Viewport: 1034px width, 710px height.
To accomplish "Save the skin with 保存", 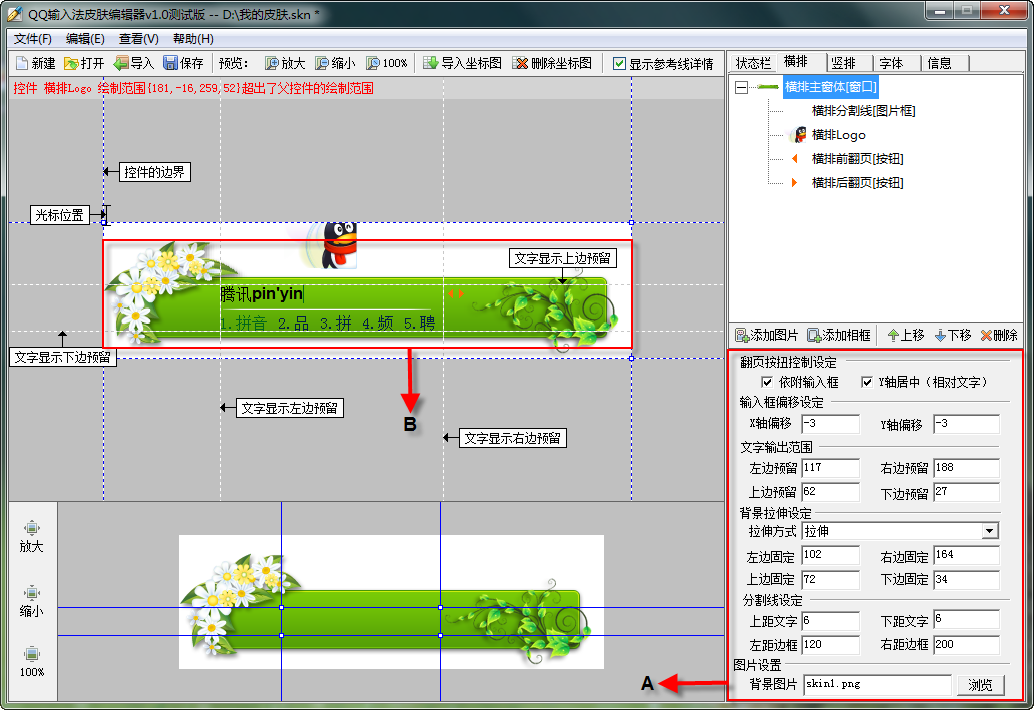I will tap(183, 63).
